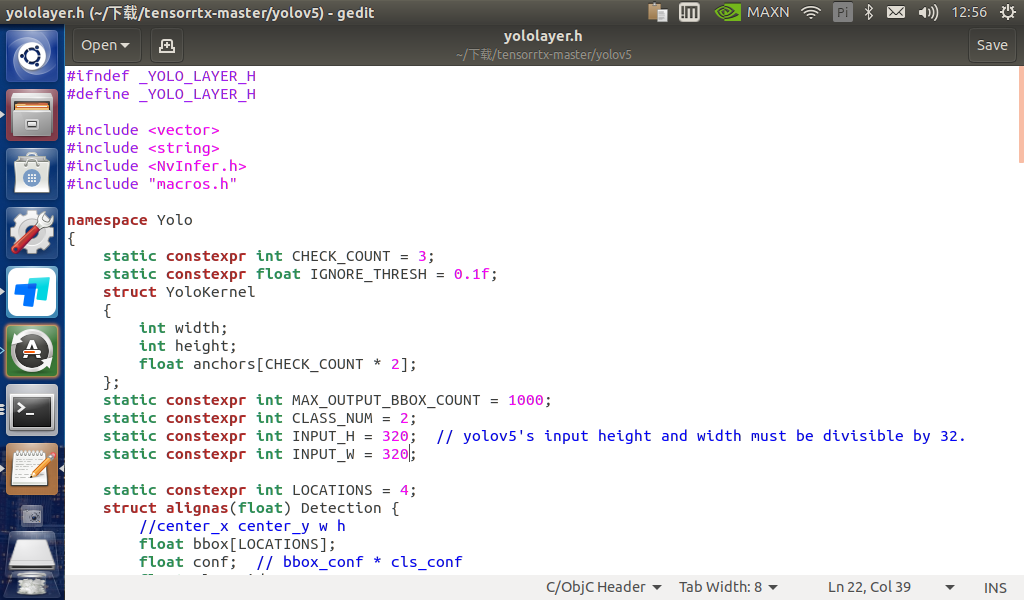1024x600 pixels.
Task: Click the 'int width;' member line
Action: coord(183,328)
